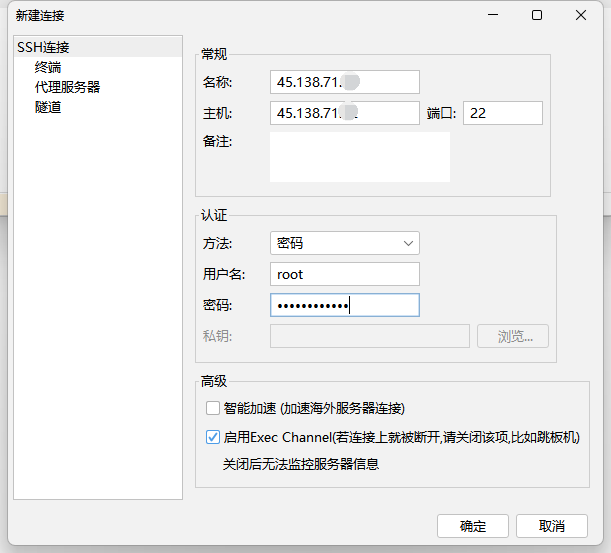611x553 pixels.
Task: Maximize the 新建连接 window
Action: tap(537, 15)
